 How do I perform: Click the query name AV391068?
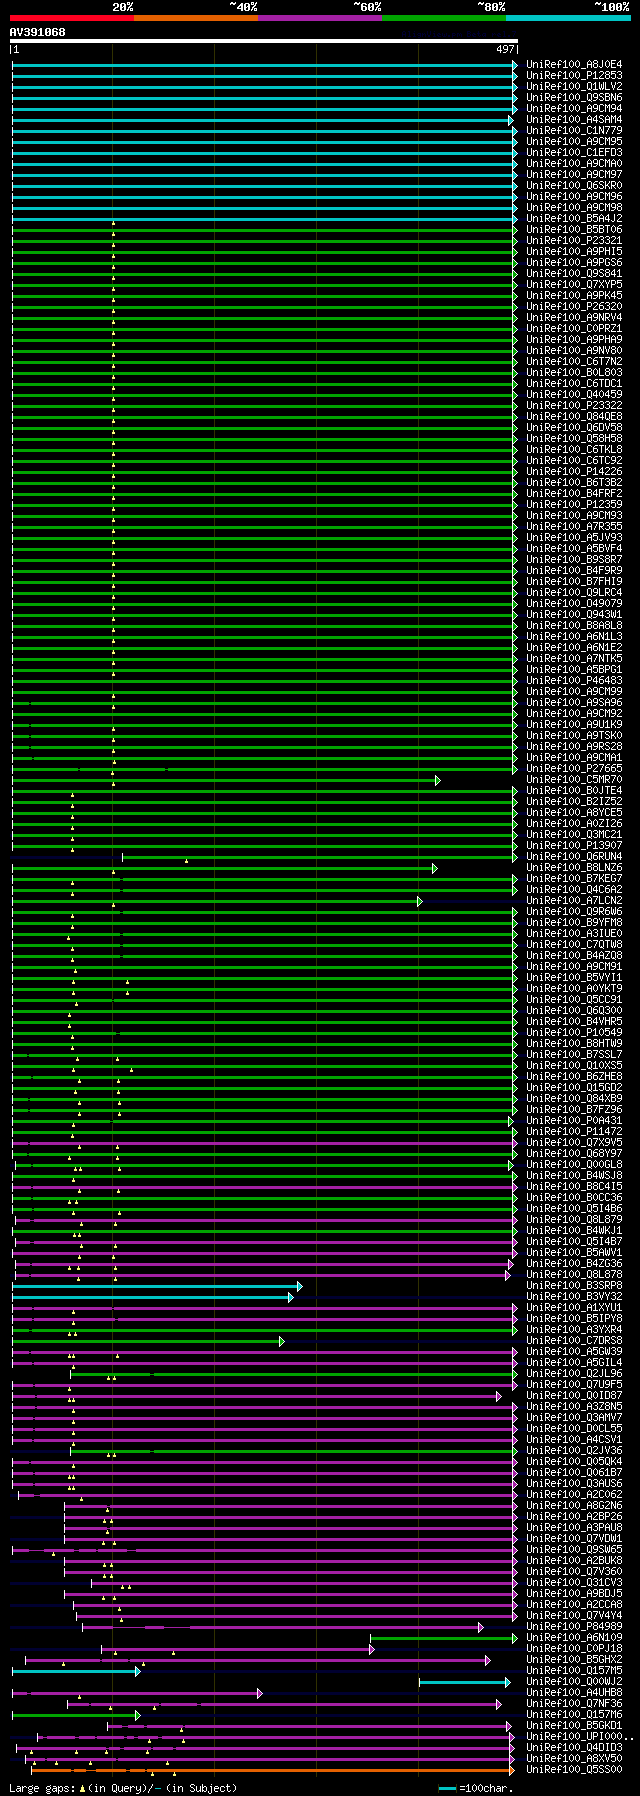(38, 32)
